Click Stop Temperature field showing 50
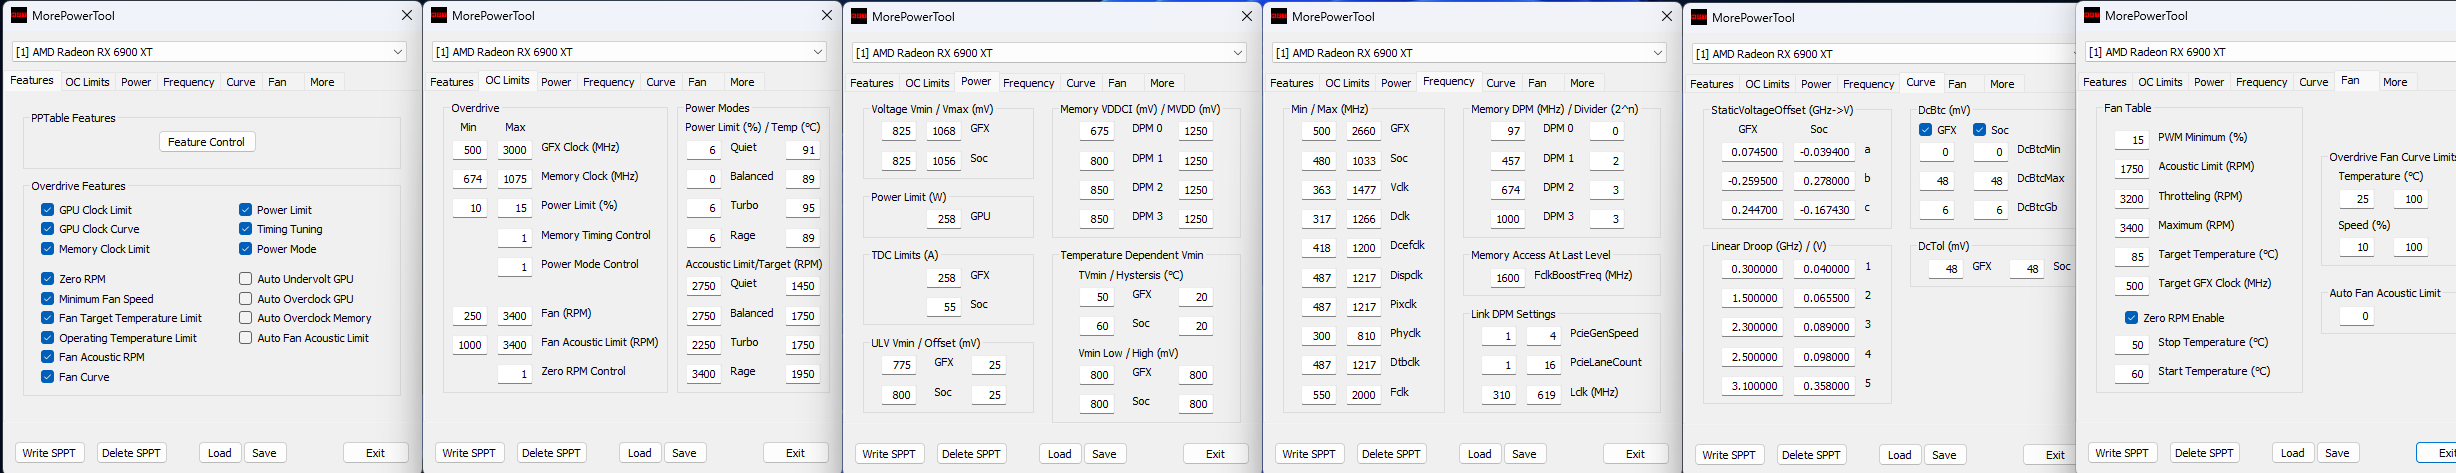Viewport: 2456px width, 473px height. click(2132, 345)
